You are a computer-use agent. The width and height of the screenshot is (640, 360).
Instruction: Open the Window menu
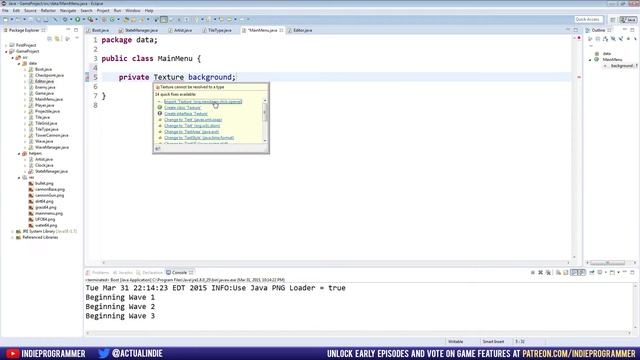point(133,11)
